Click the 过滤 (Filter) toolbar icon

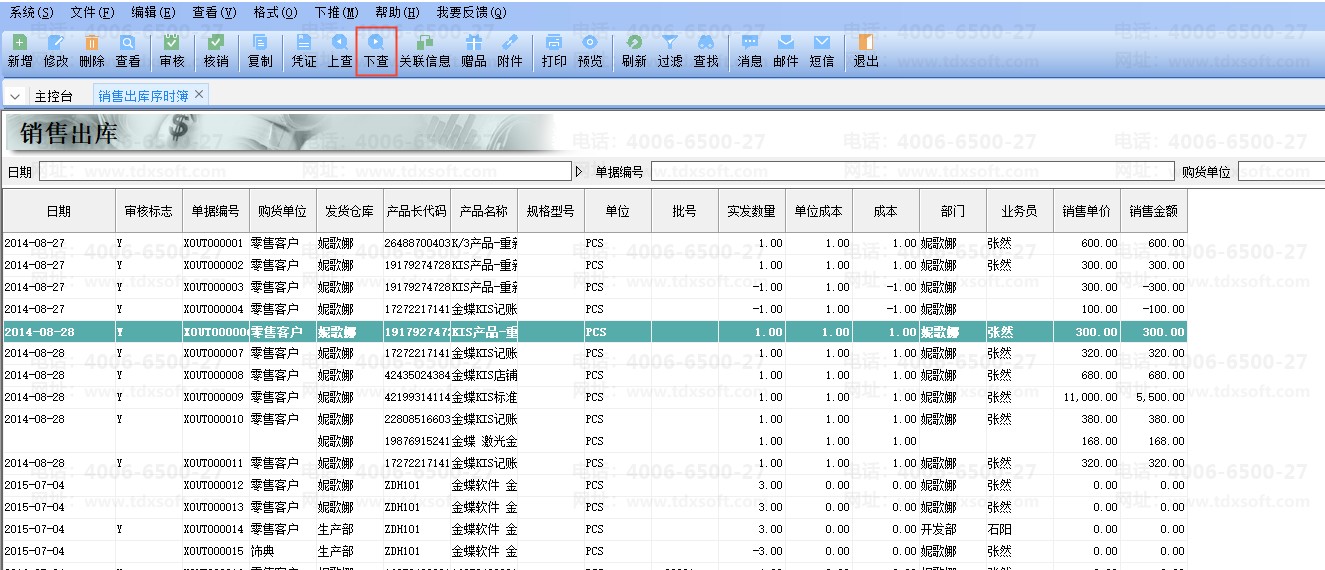[670, 51]
